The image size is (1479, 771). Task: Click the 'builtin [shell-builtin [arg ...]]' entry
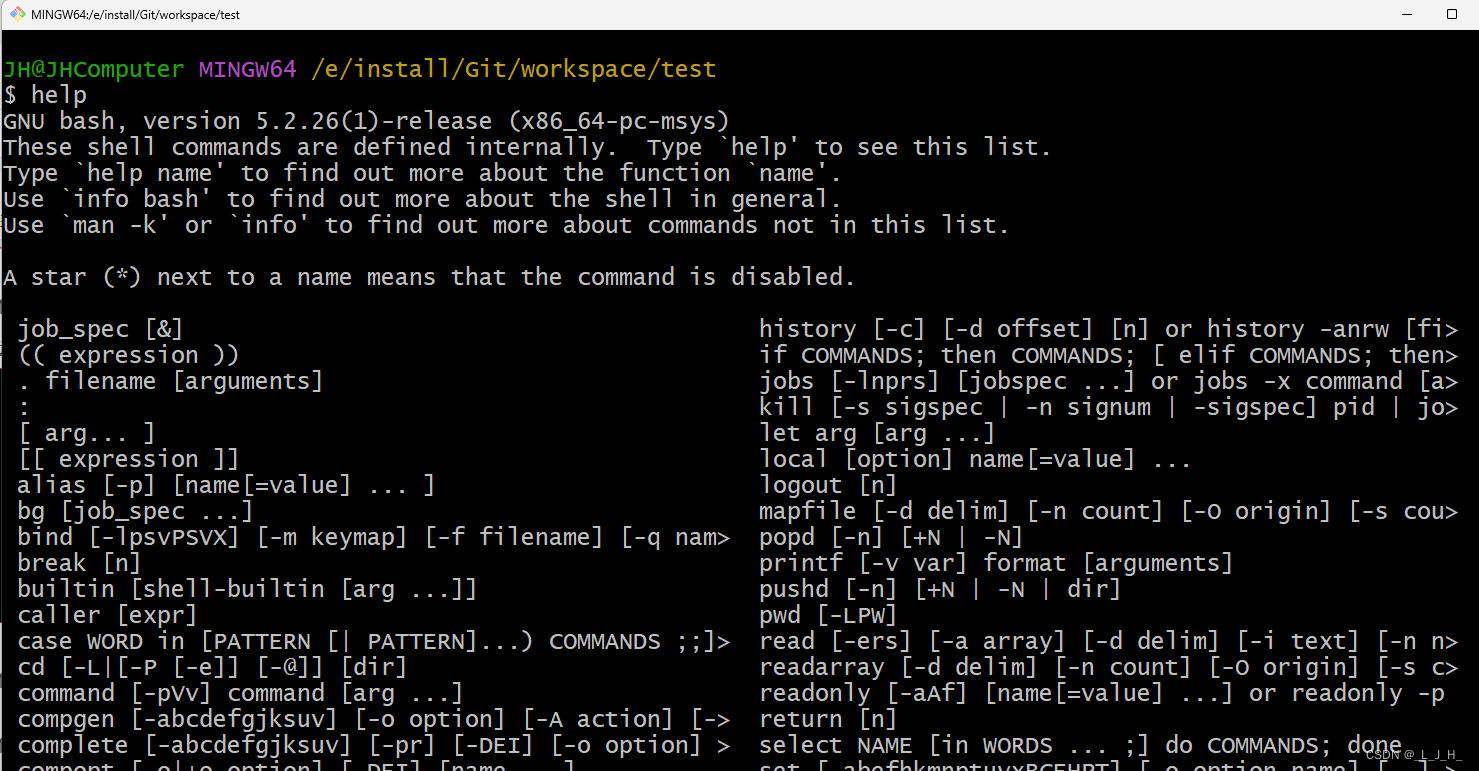click(247, 589)
